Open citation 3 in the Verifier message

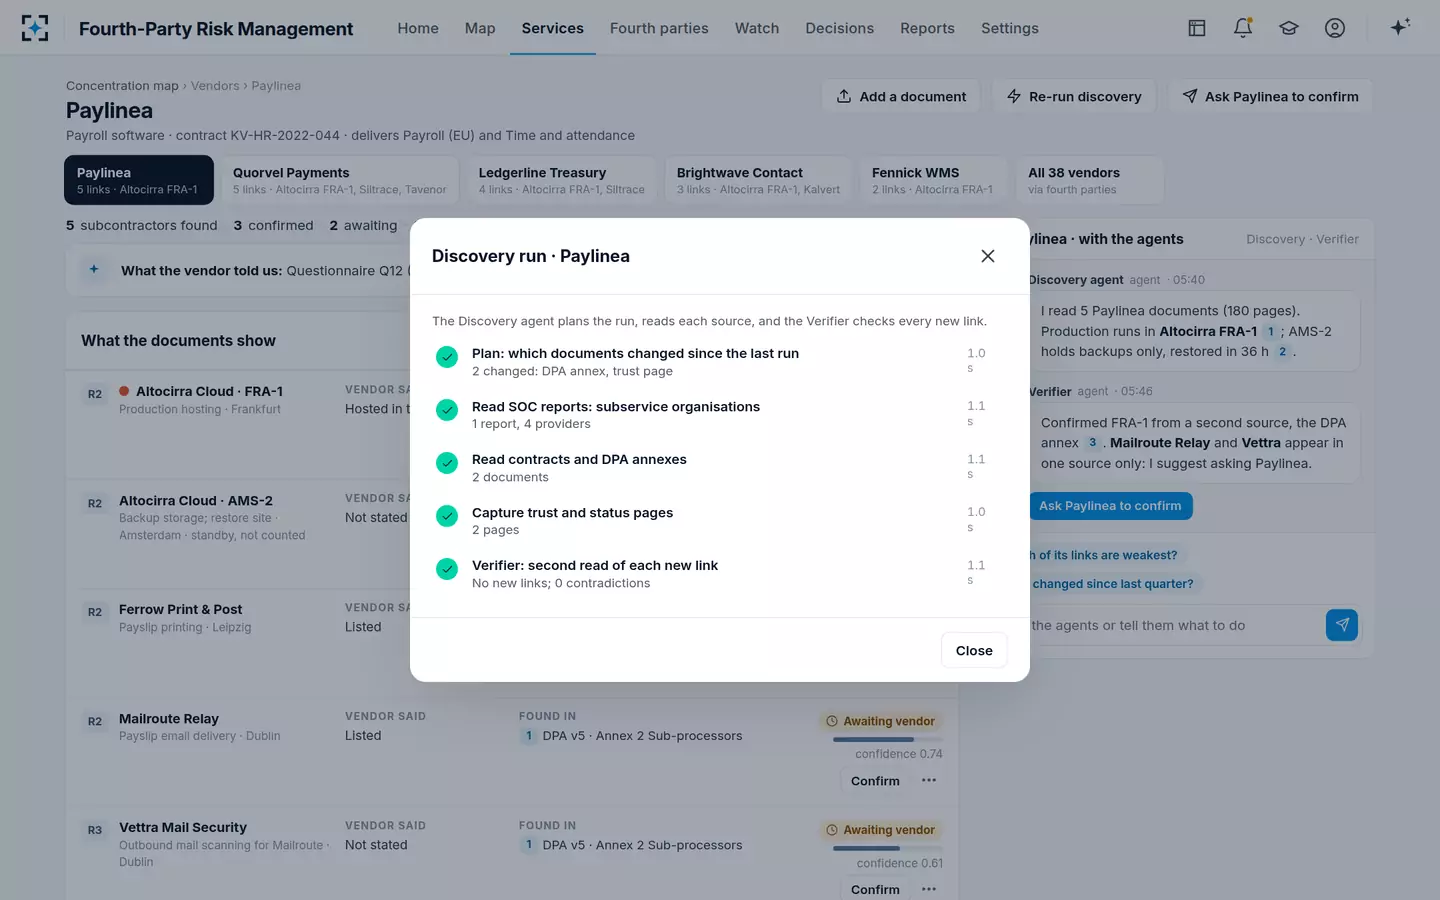tap(1092, 443)
